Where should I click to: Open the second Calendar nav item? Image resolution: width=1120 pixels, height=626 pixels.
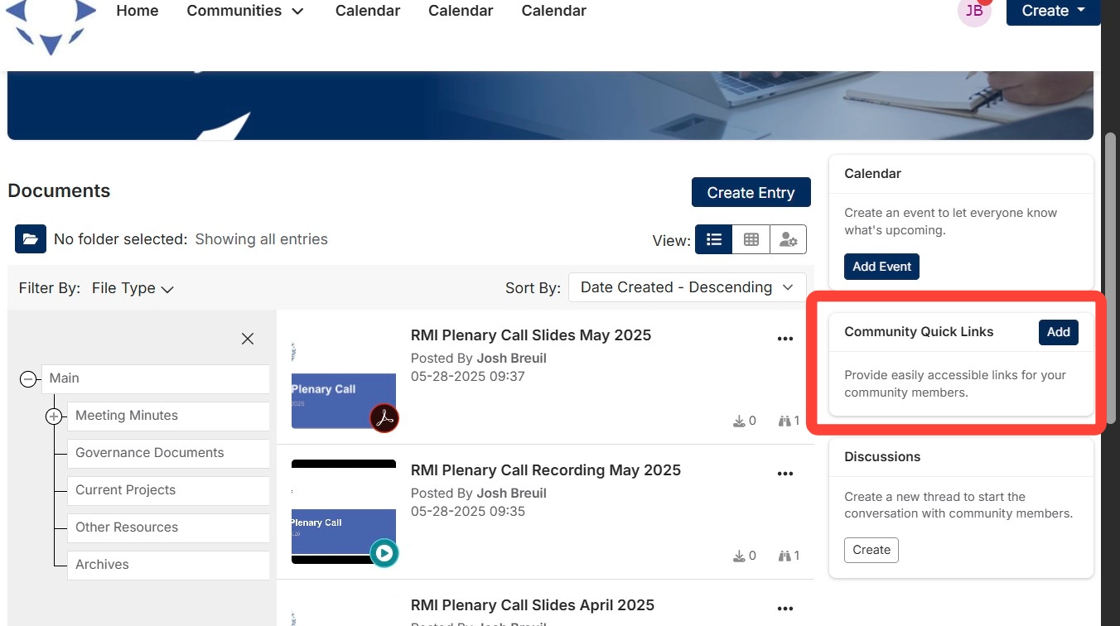click(461, 11)
